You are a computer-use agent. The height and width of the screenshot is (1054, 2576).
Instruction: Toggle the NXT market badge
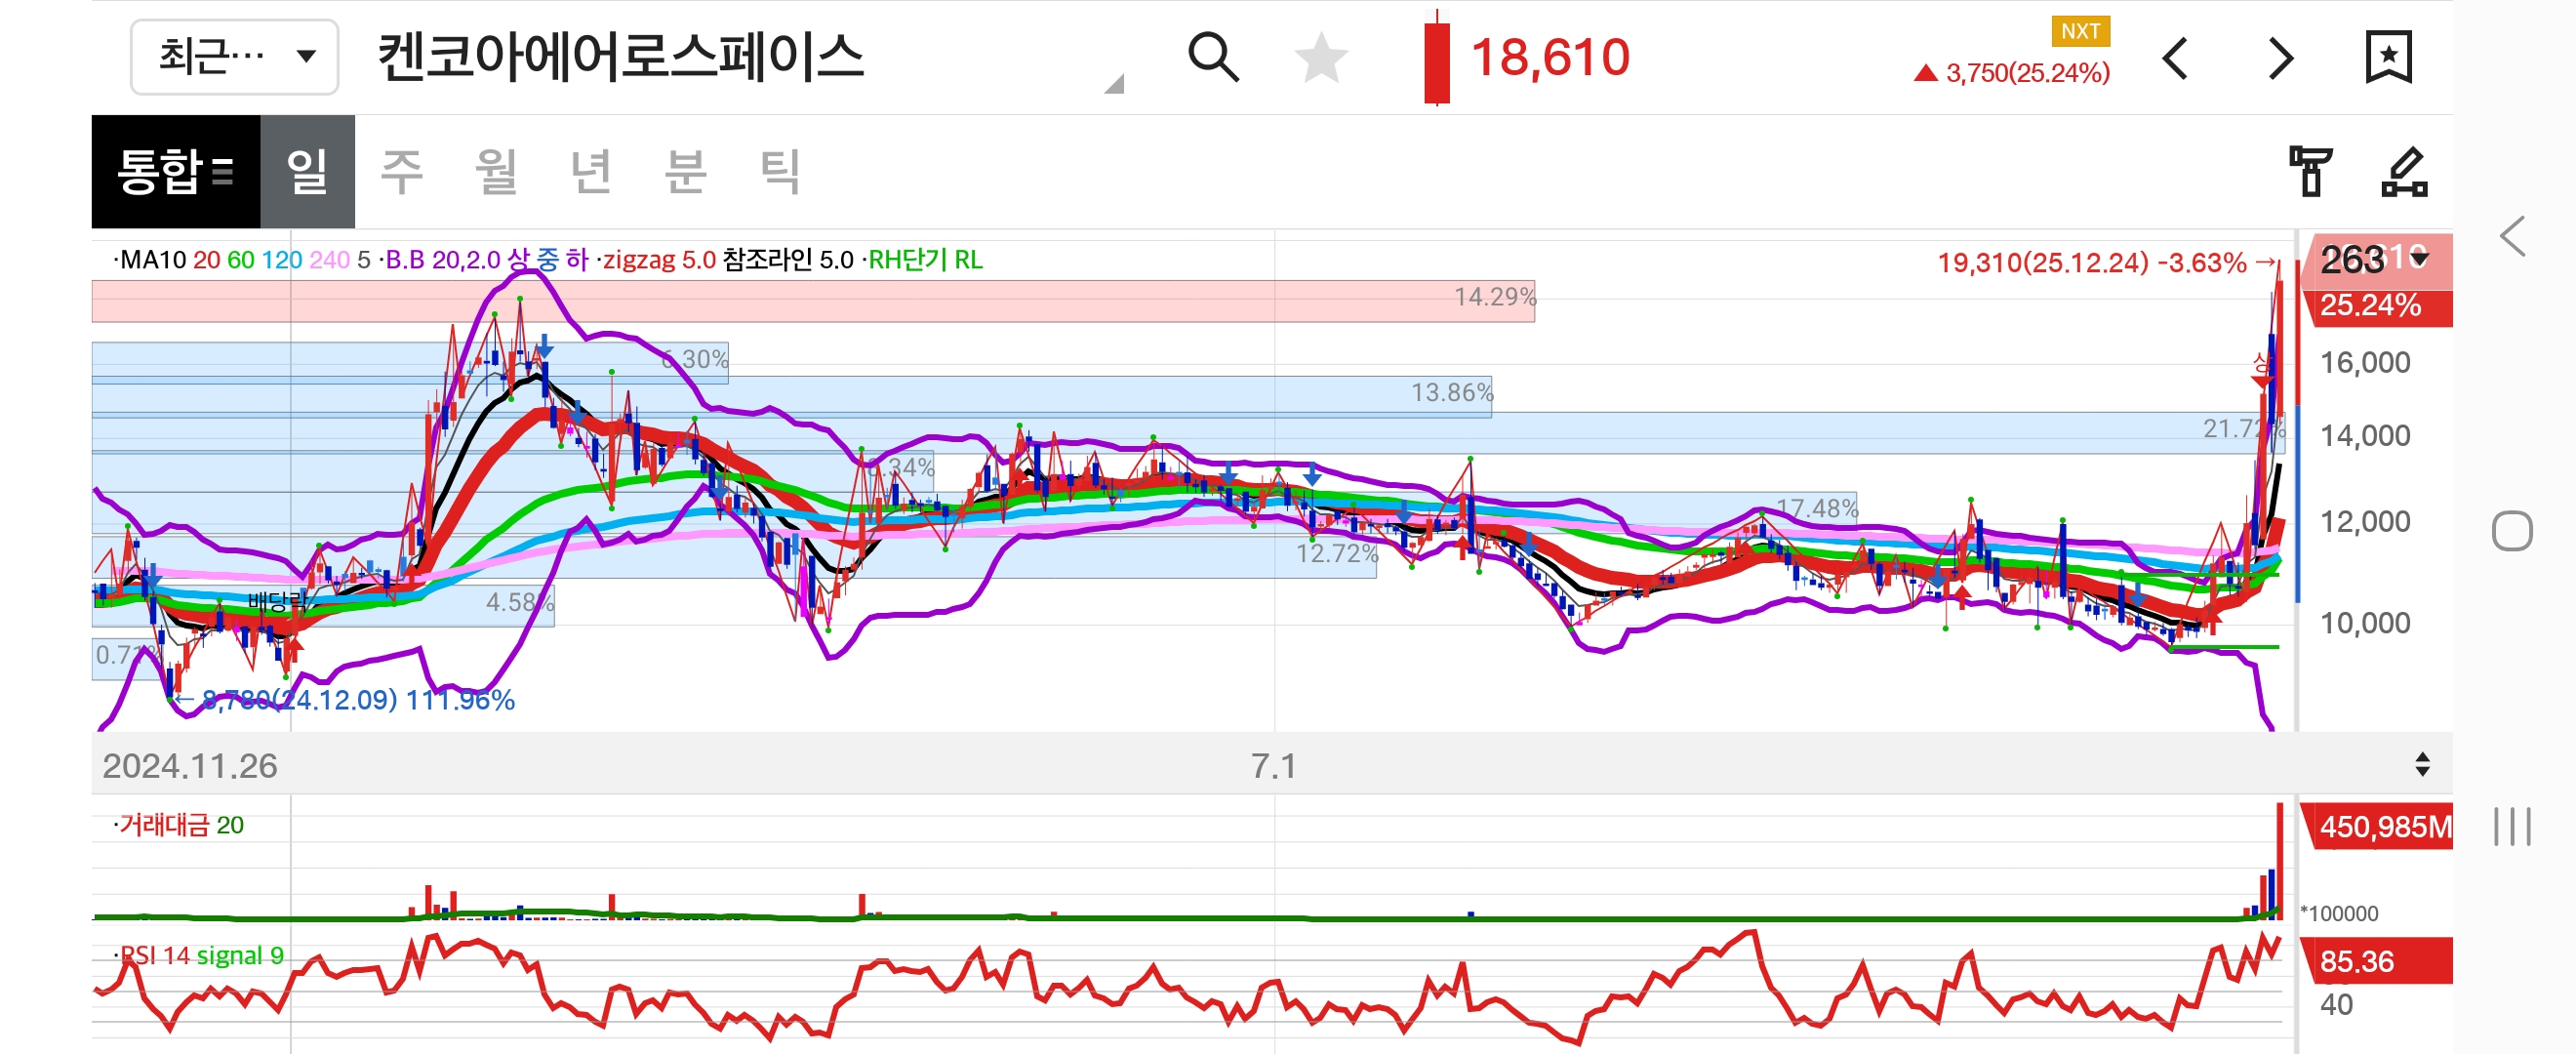(2080, 31)
